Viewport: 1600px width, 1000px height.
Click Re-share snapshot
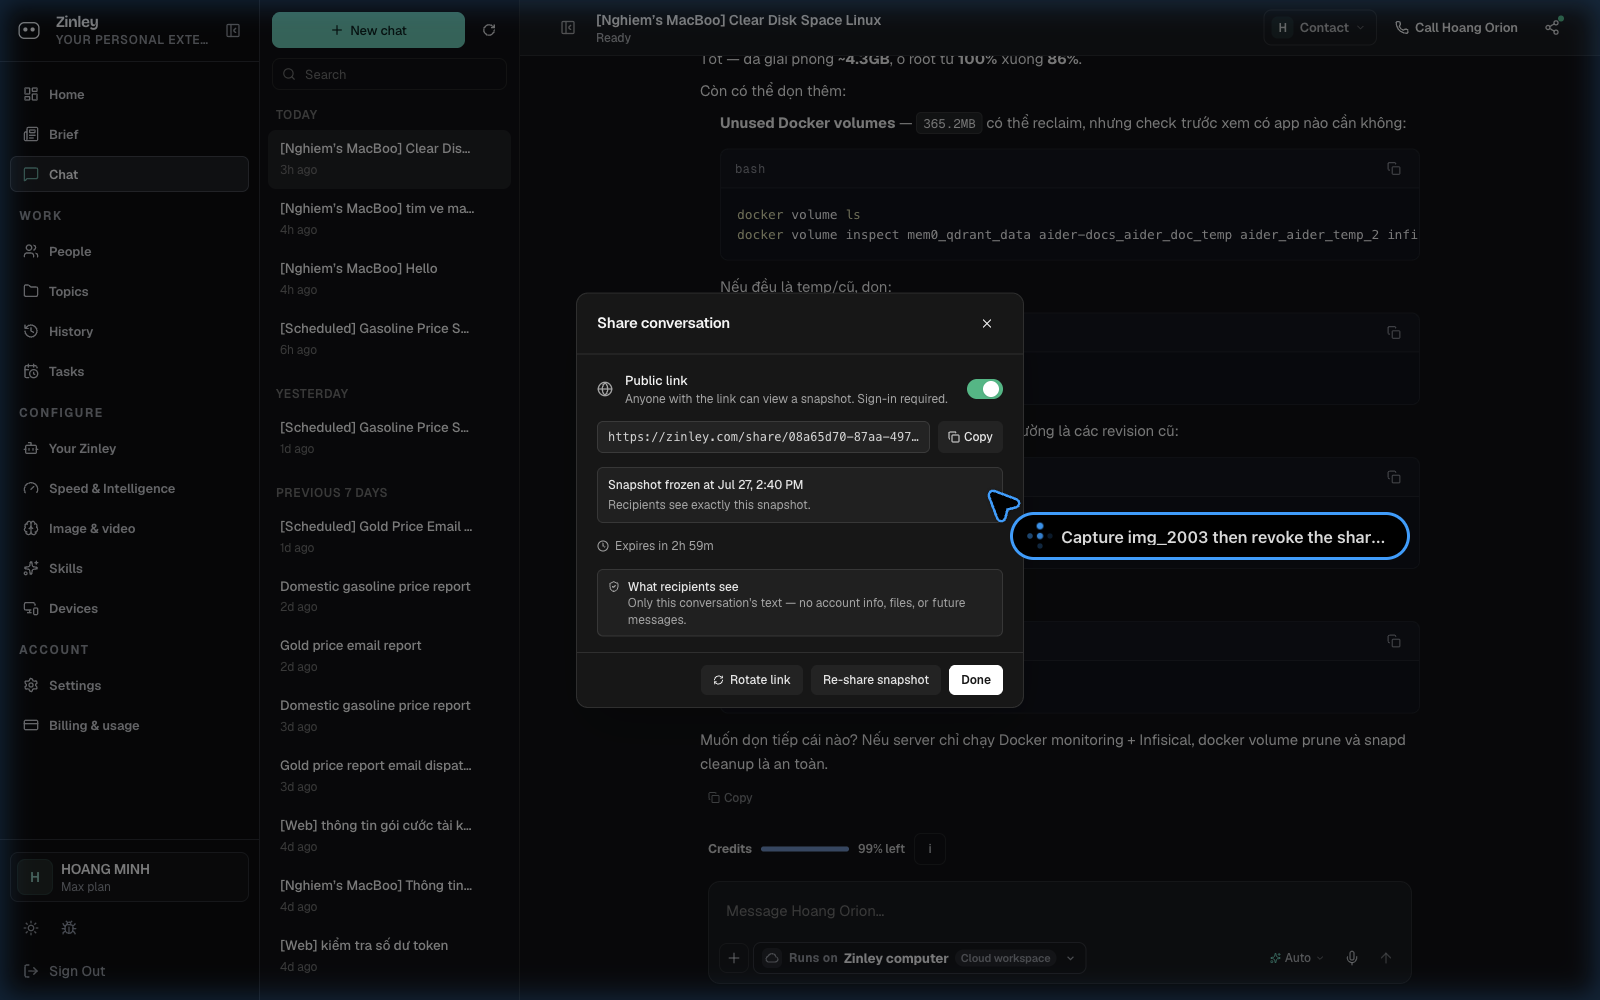[x=876, y=680]
